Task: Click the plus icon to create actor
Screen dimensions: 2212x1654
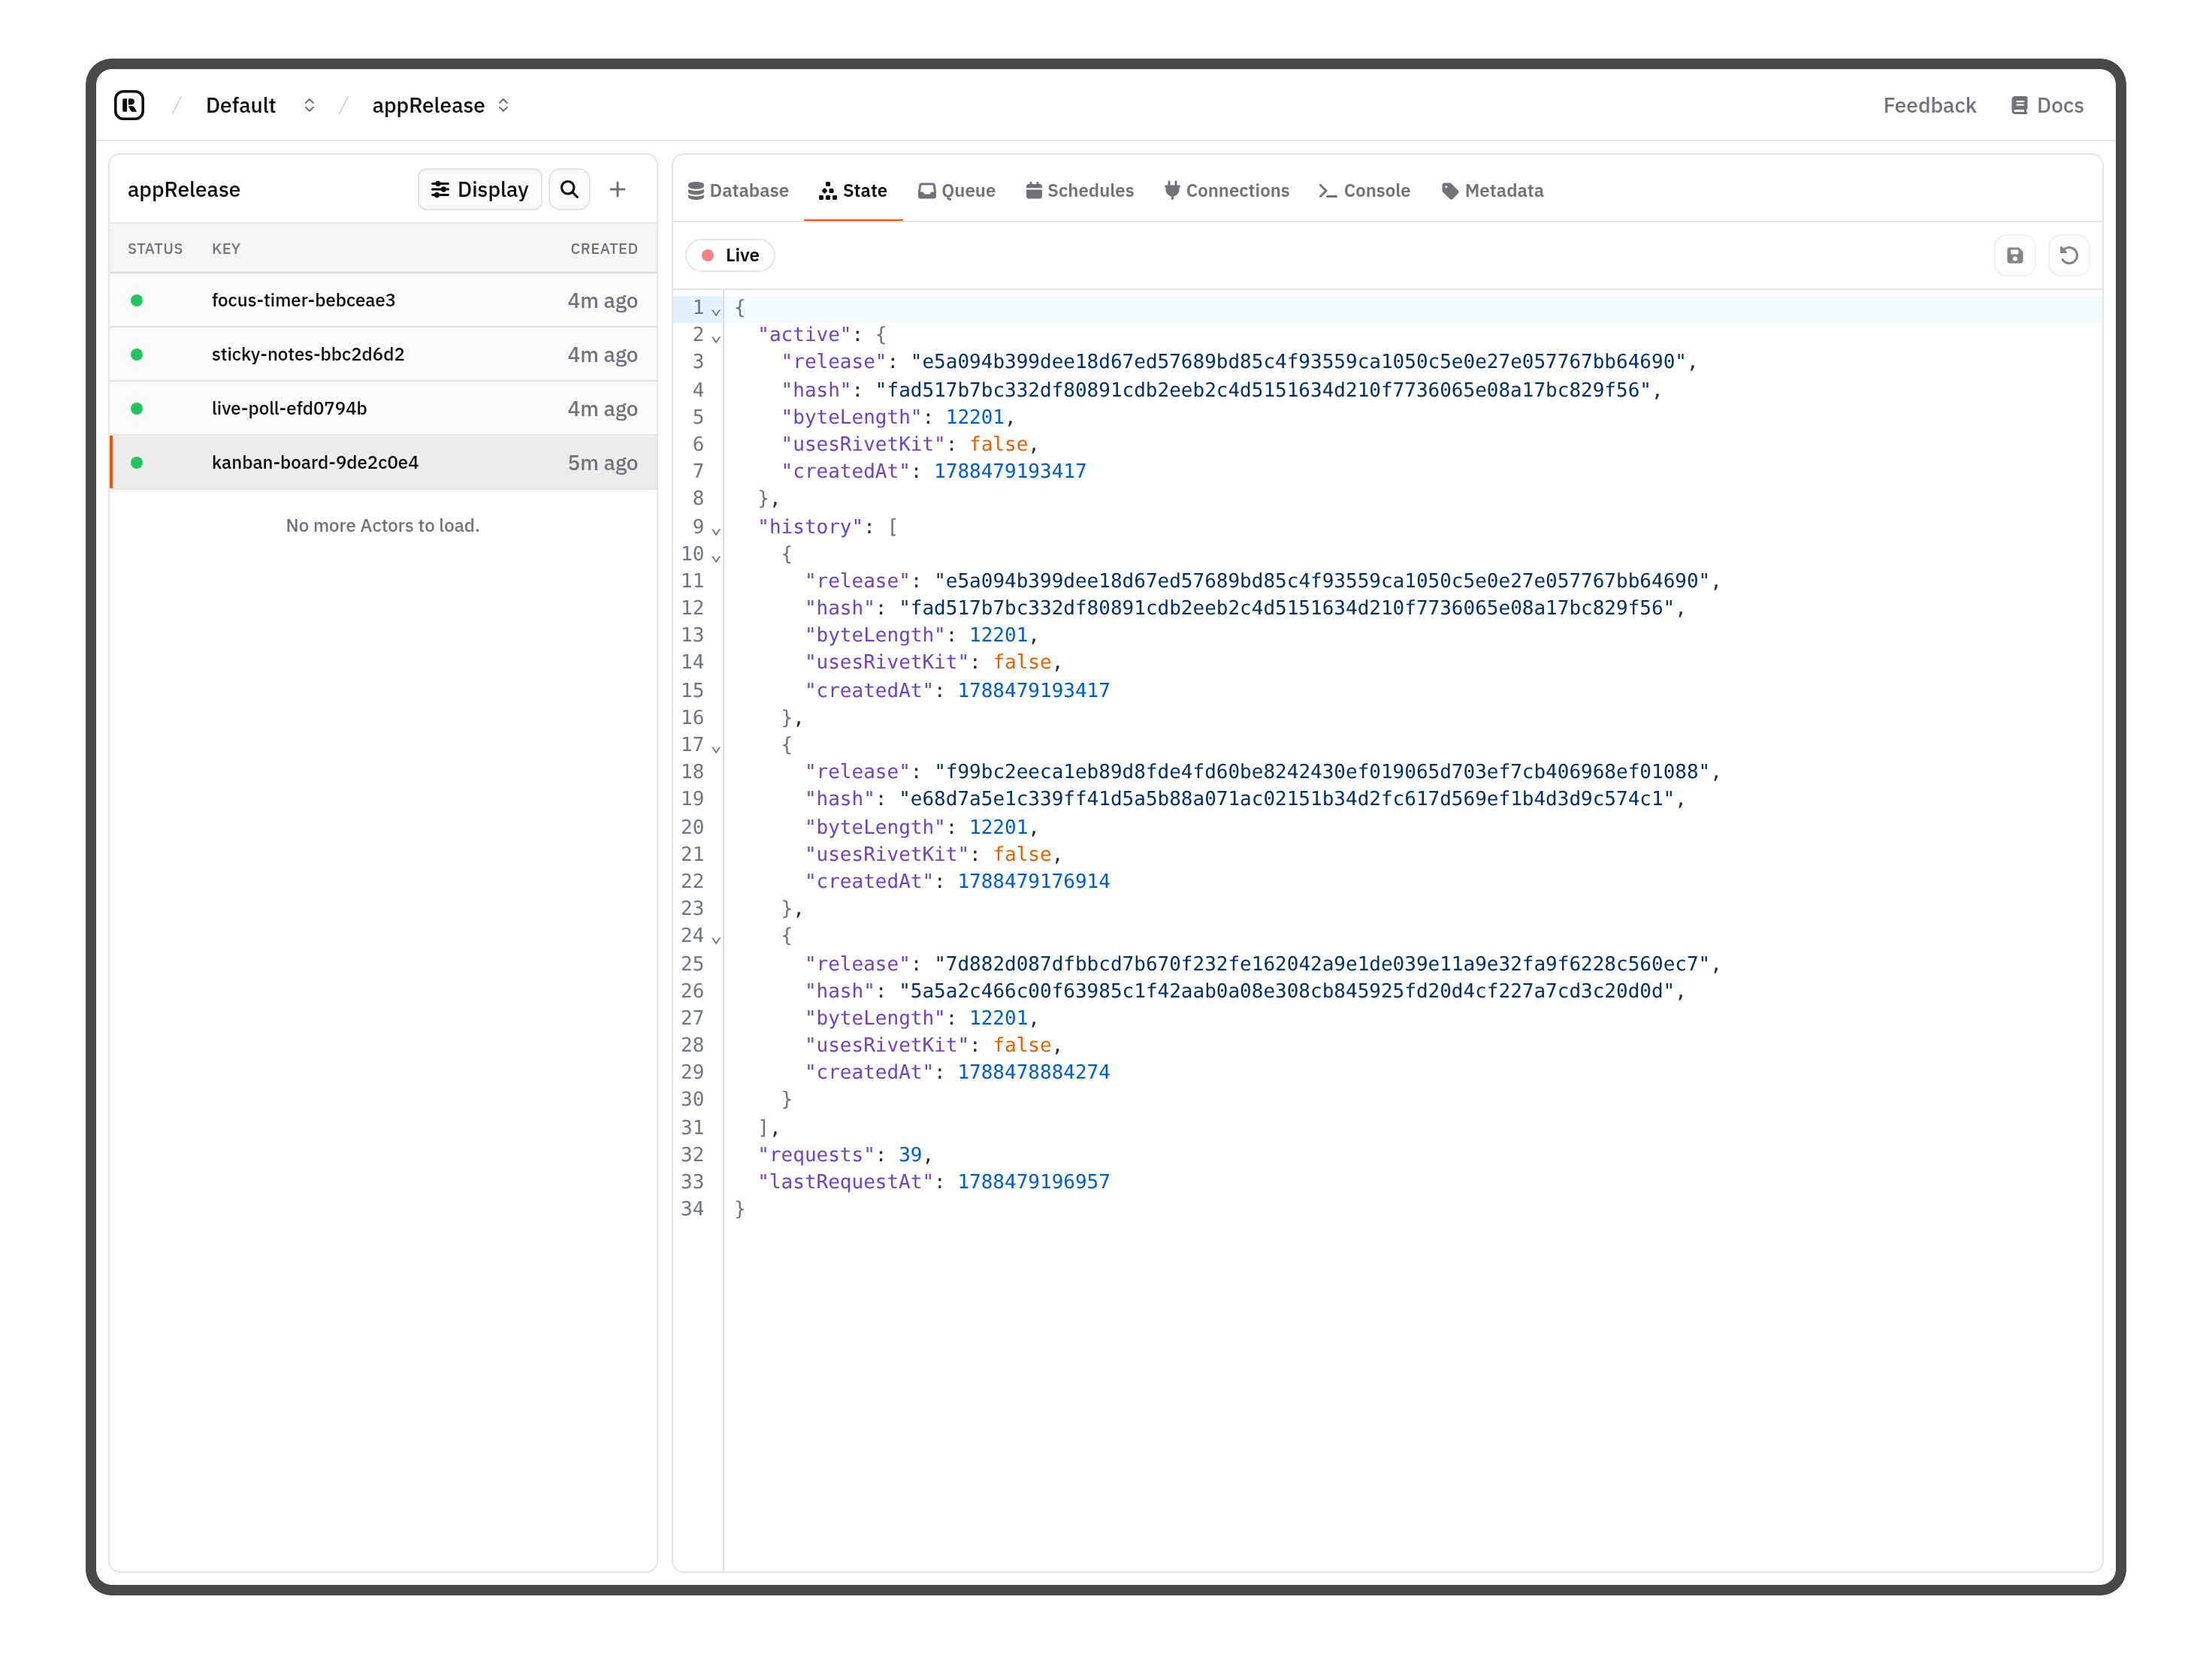Action: (618, 189)
